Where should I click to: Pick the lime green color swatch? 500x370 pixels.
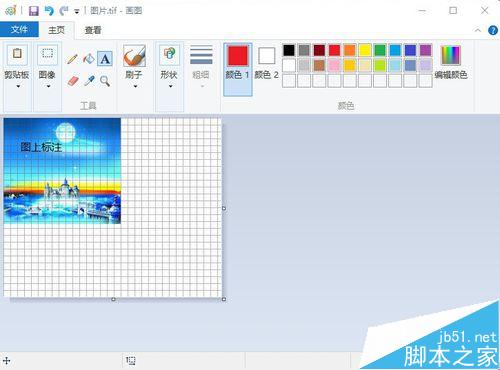tap(380, 65)
